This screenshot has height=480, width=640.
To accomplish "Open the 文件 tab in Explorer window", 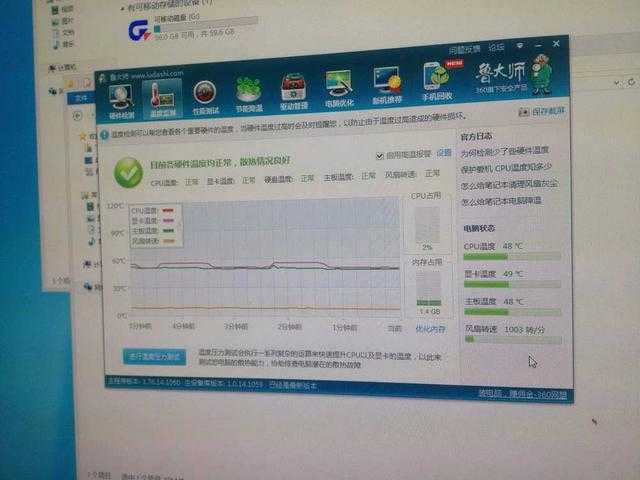I will [82, 98].
